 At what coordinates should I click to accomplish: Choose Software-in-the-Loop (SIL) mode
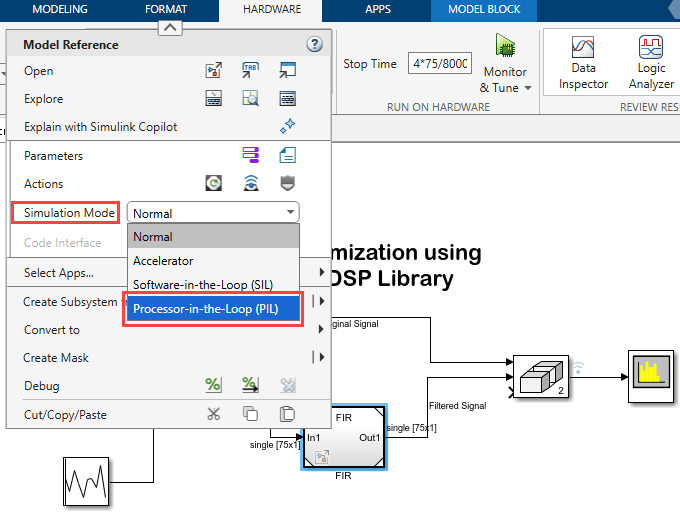point(213,285)
